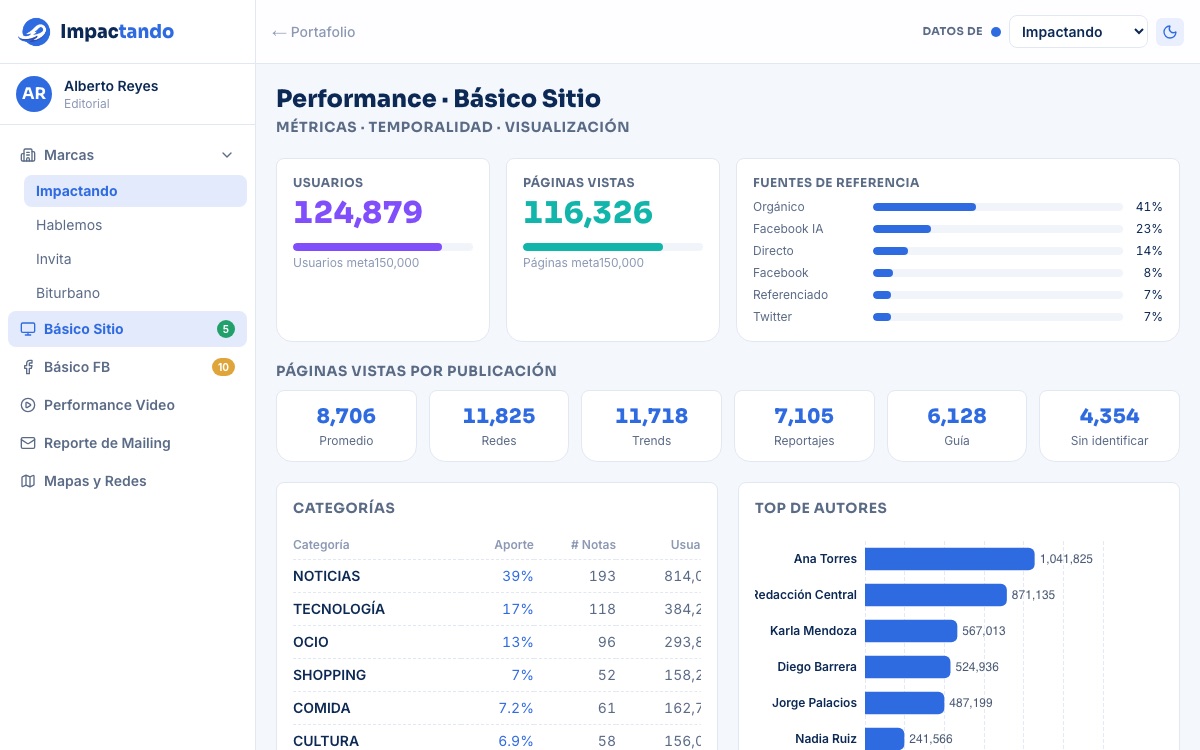Click the Marcas building icon

coord(28,155)
